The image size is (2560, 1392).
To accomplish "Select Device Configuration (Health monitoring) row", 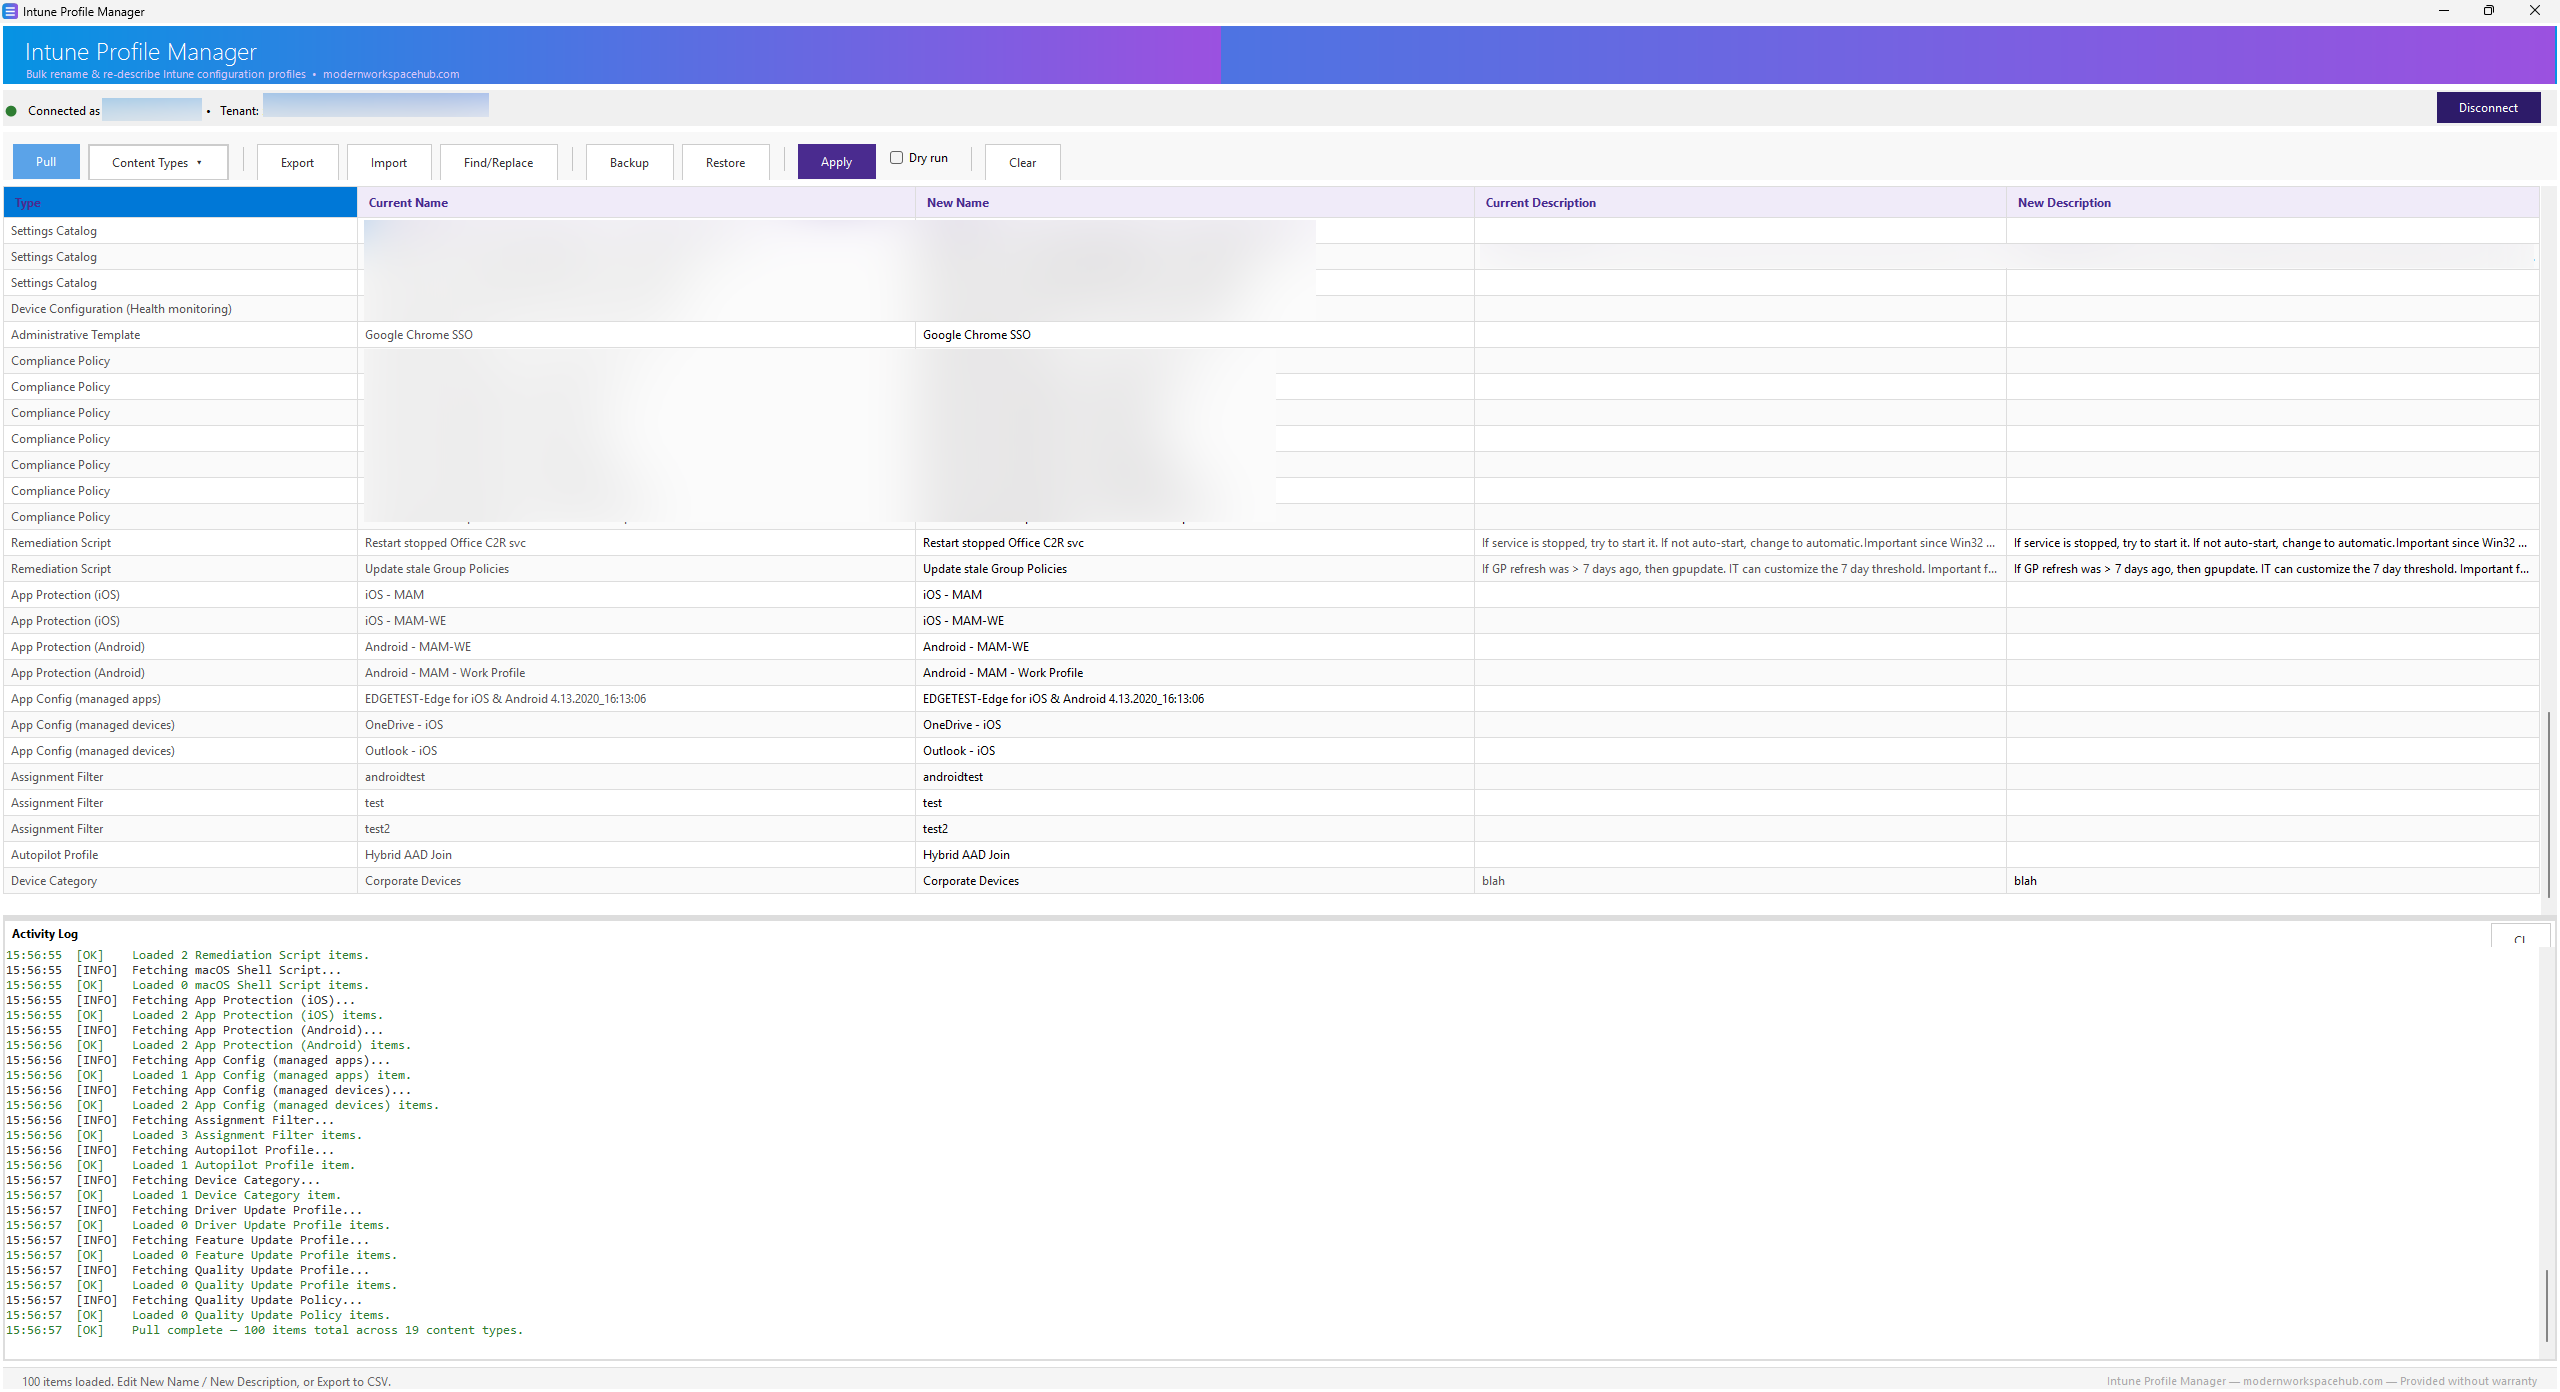I will tap(180, 309).
